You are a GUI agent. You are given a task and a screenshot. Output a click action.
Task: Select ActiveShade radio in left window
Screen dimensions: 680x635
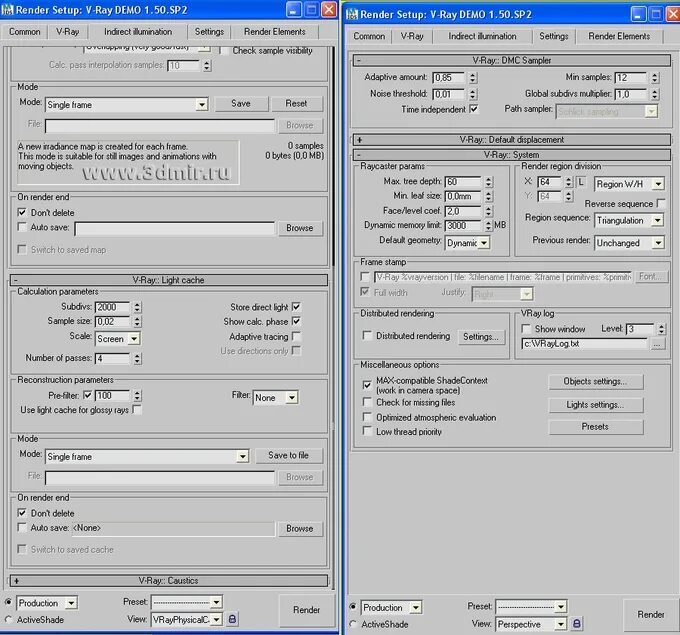coord(8,619)
